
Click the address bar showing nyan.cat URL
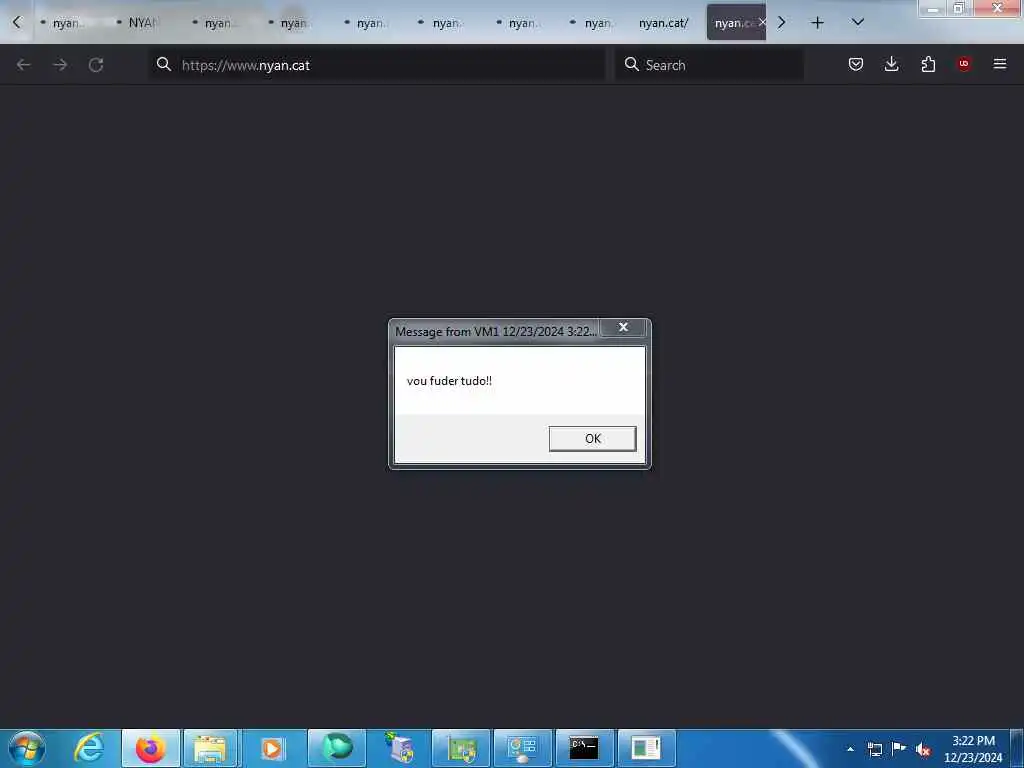[x=377, y=65]
